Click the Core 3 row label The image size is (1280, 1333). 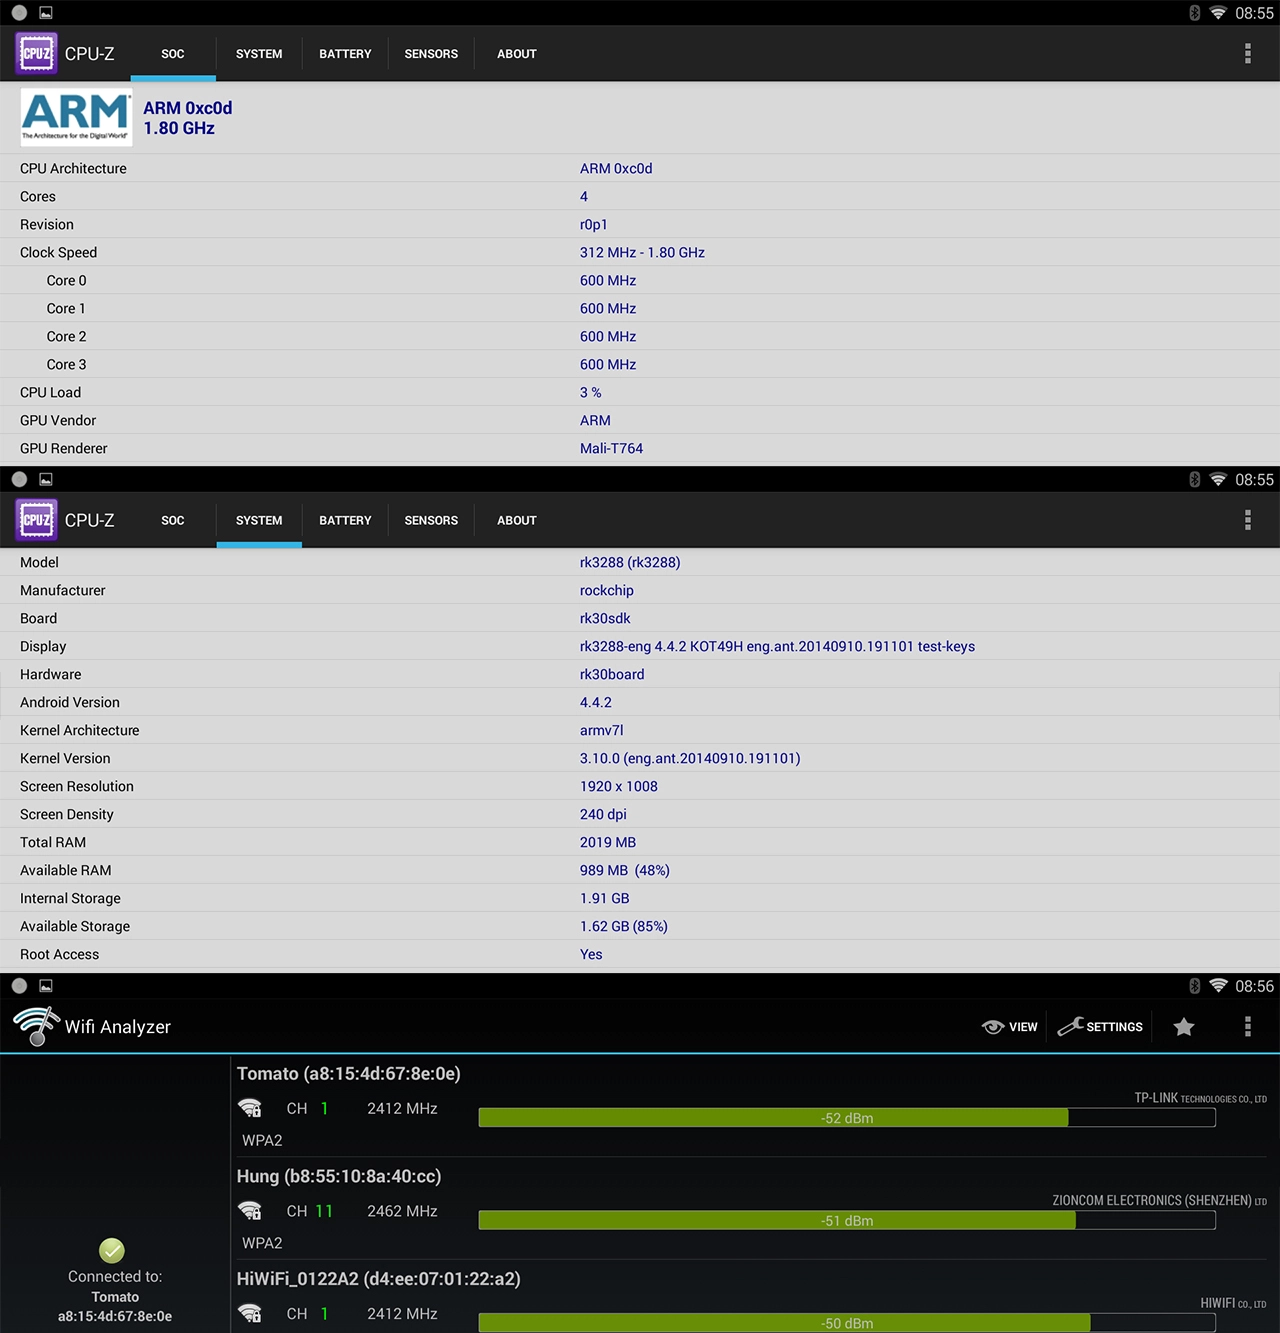tap(66, 365)
